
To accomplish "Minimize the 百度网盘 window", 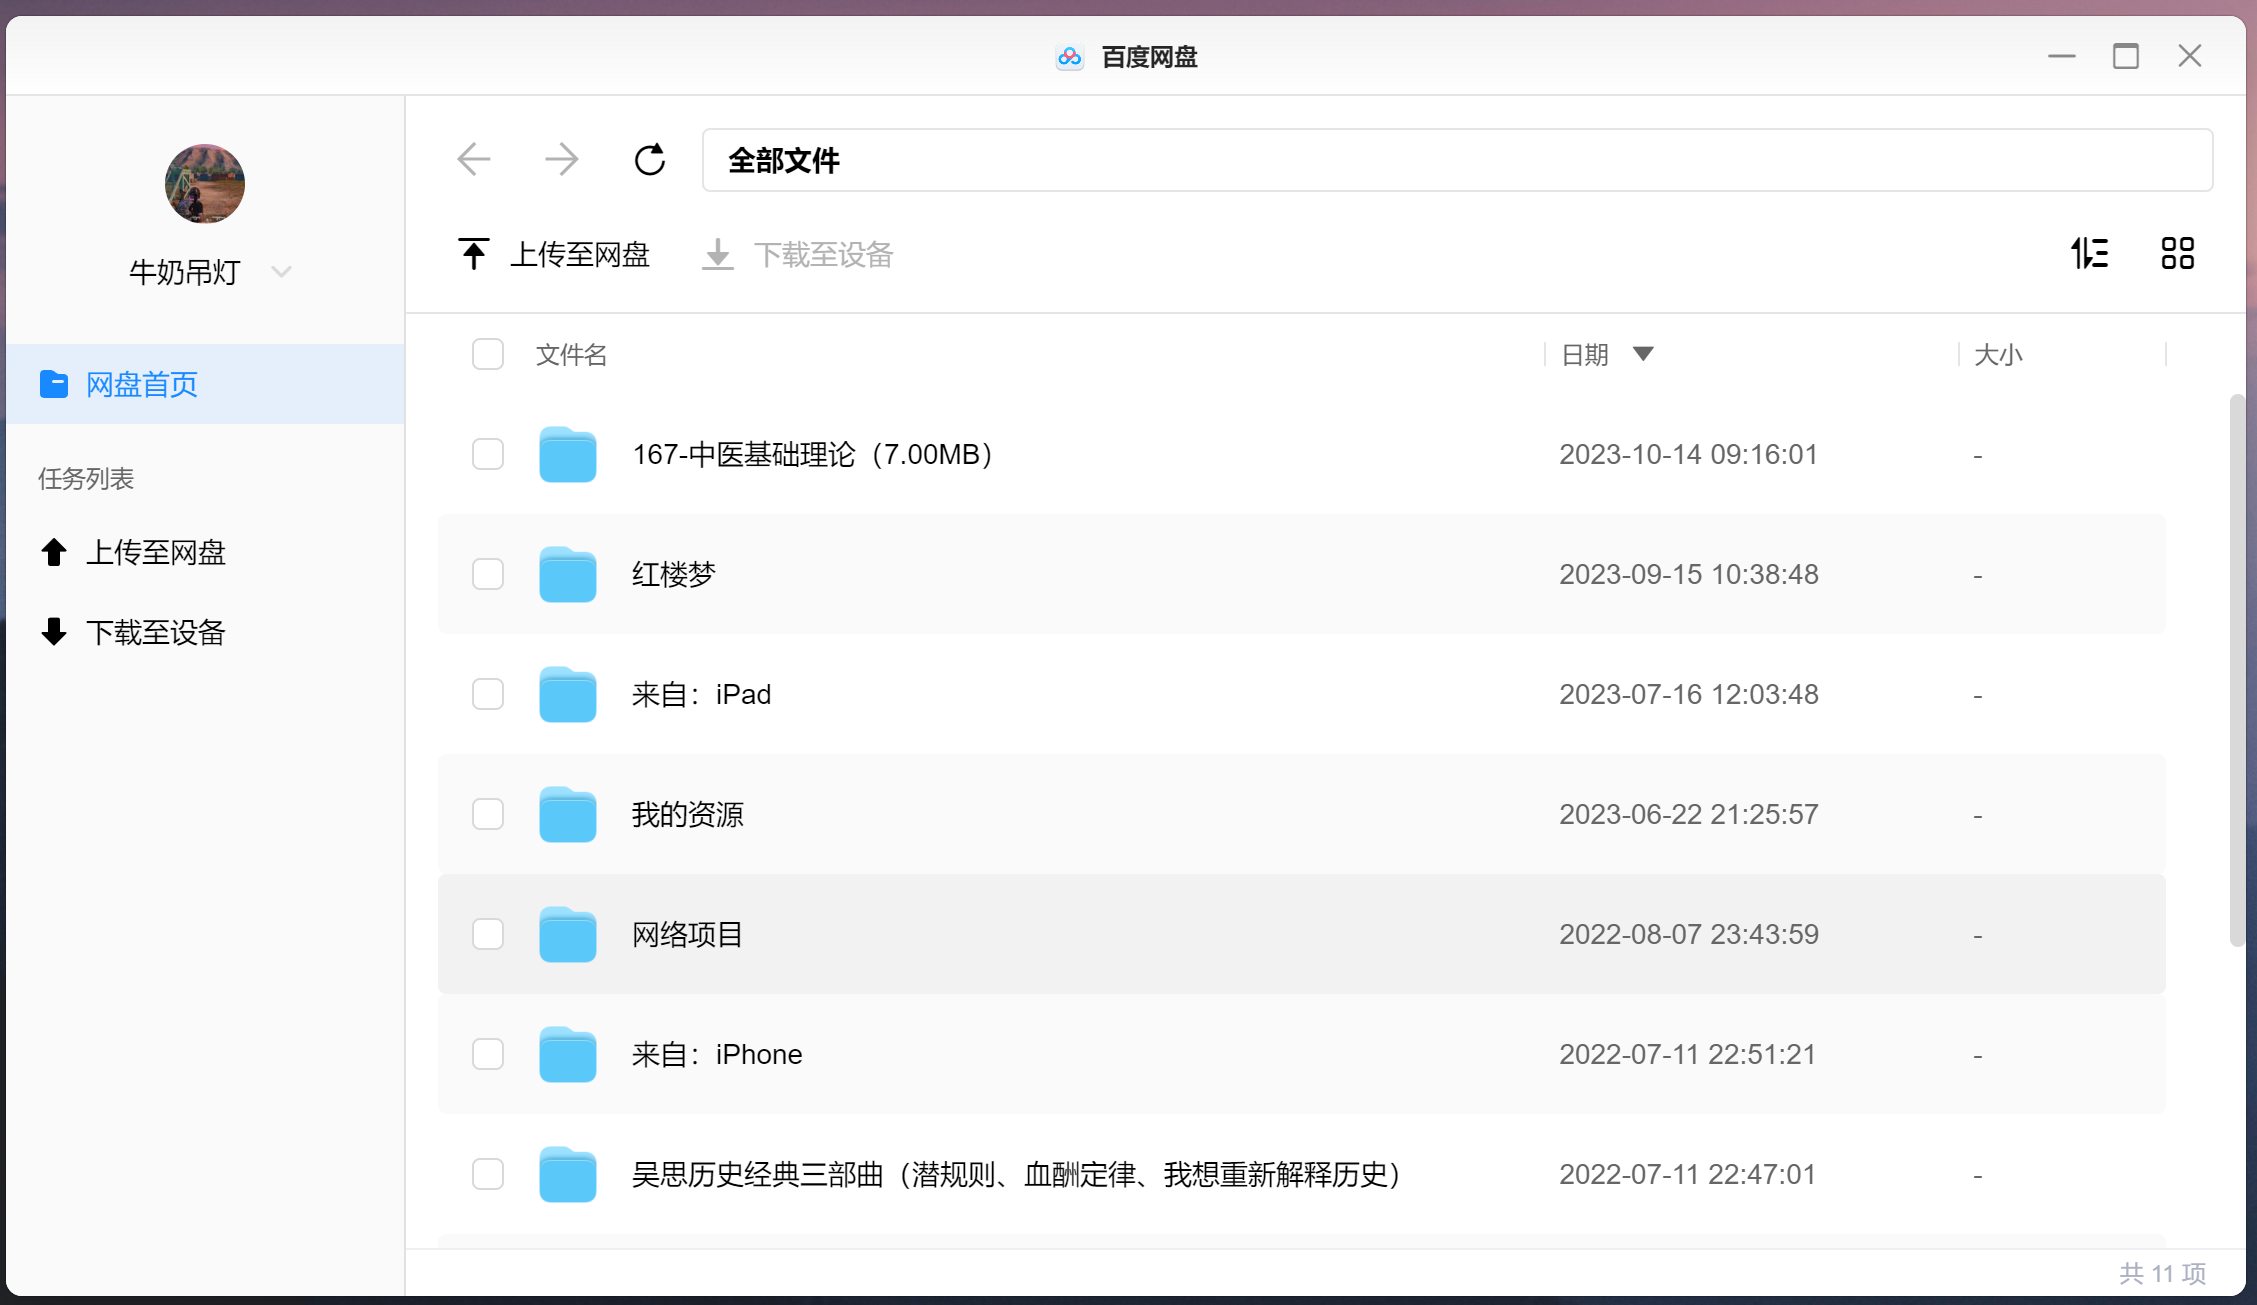I will (2061, 57).
